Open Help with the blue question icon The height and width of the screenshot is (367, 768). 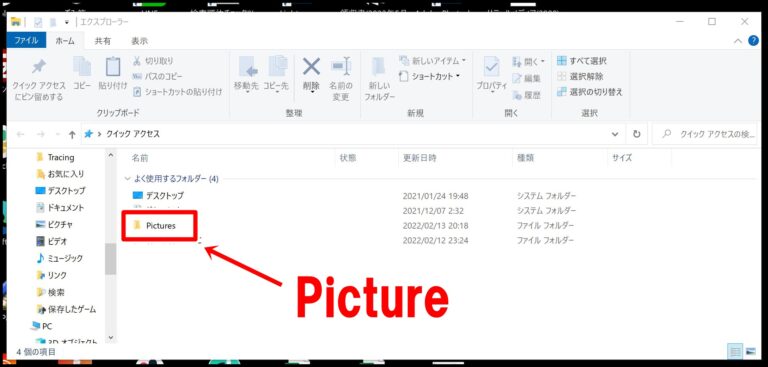click(753, 41)
